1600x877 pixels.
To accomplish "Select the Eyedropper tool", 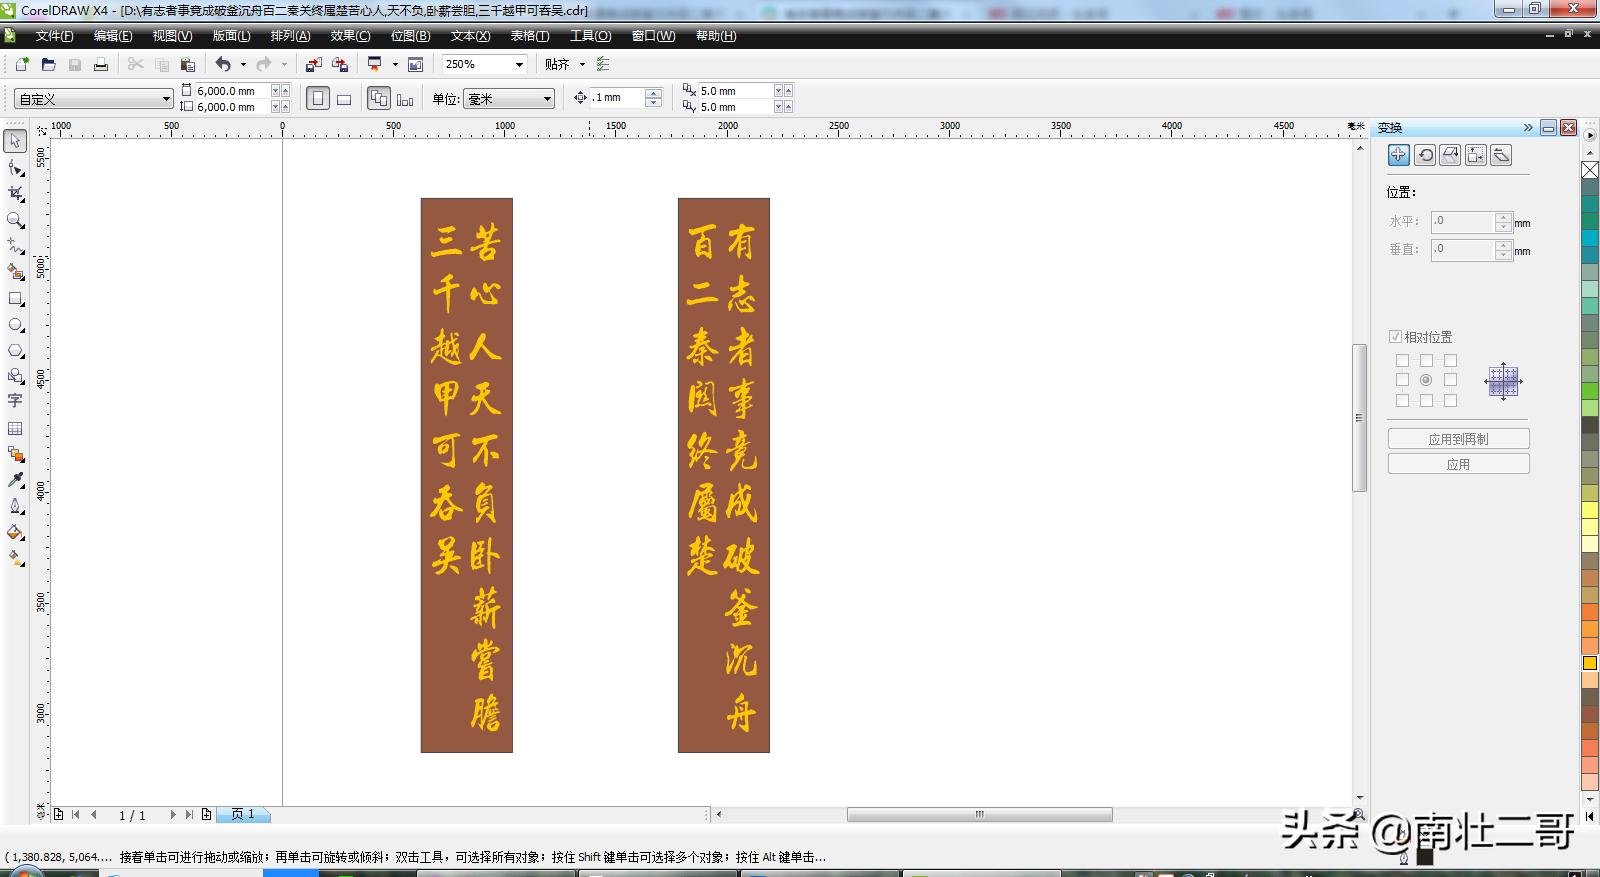I will click(15, 480).
